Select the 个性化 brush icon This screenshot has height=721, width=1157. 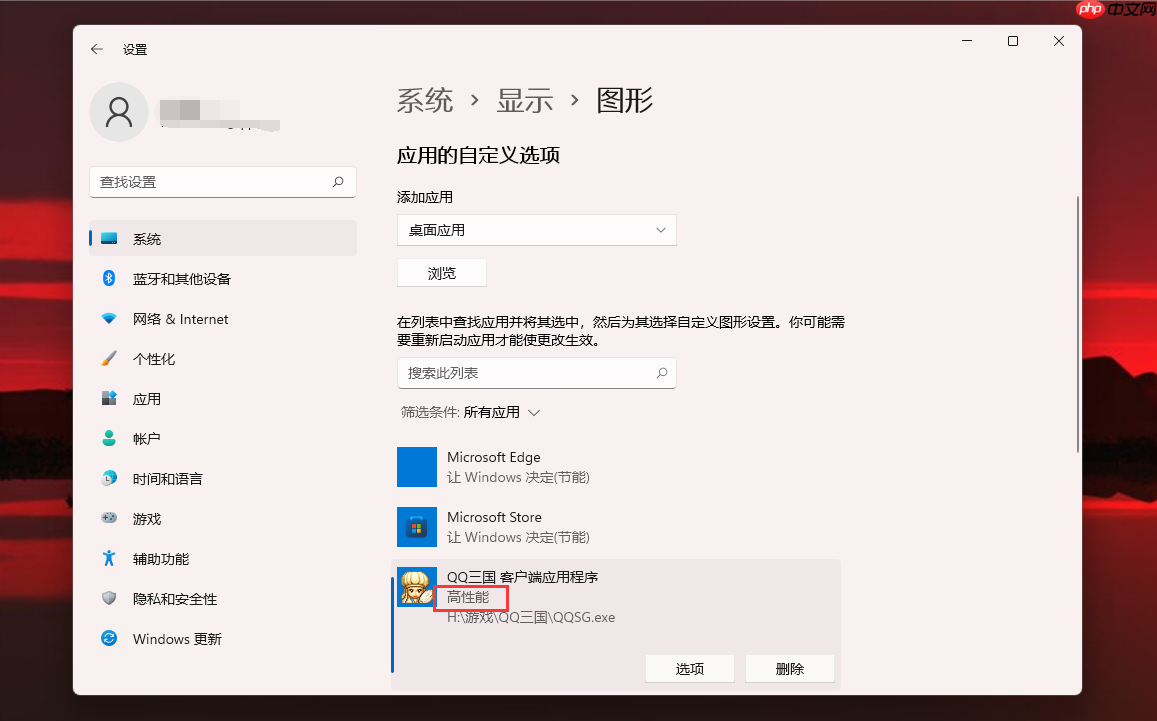coord(110,358)
